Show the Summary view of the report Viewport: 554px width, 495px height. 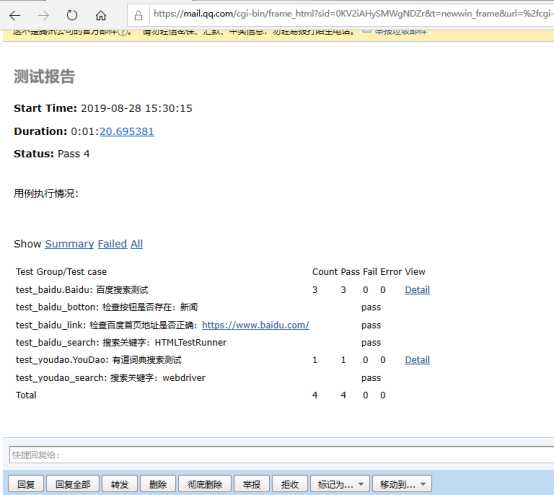coord(69,244)
